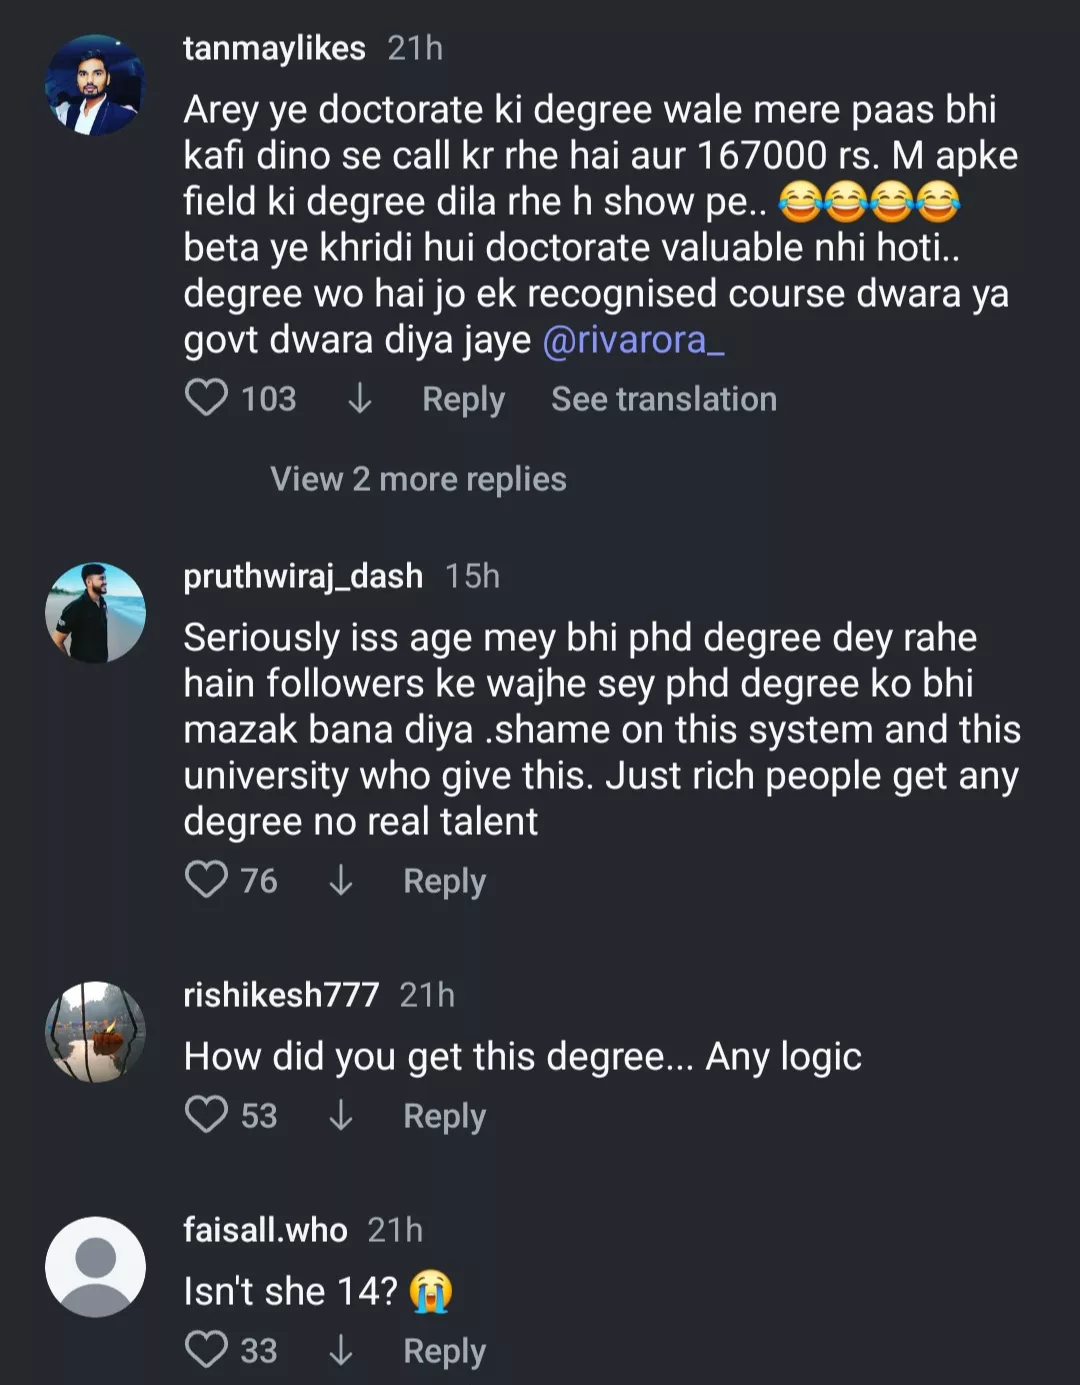The image size is (1080, 1385).
Task: Tap faisall.who's default avatar
Action: coord(95,1266)
